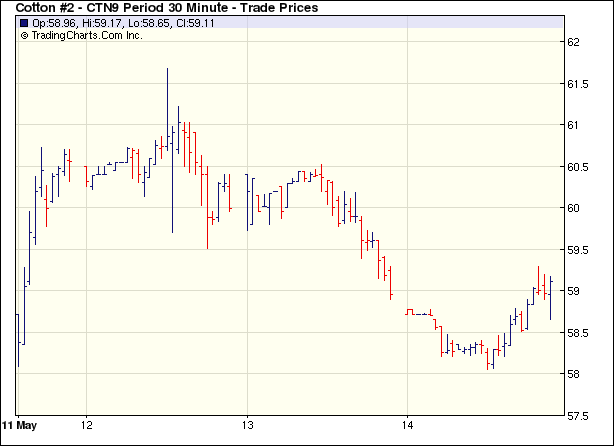
Task: Click the 59.5 price axis label
Action: 578,250
